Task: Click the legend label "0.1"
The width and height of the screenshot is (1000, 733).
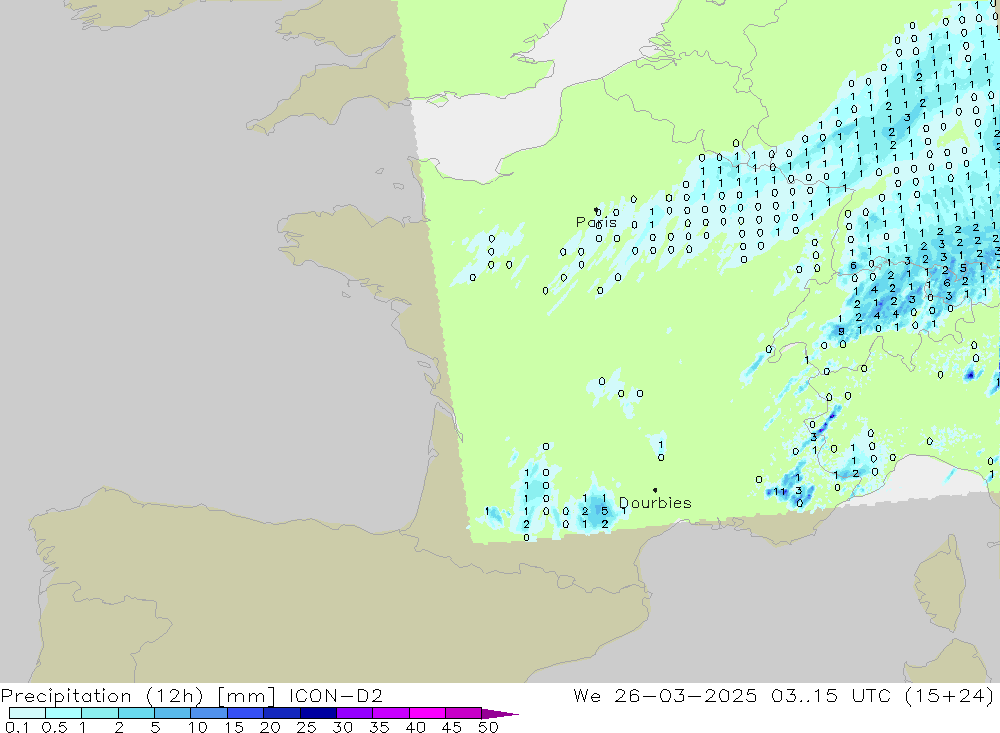Action: point(17,727)
